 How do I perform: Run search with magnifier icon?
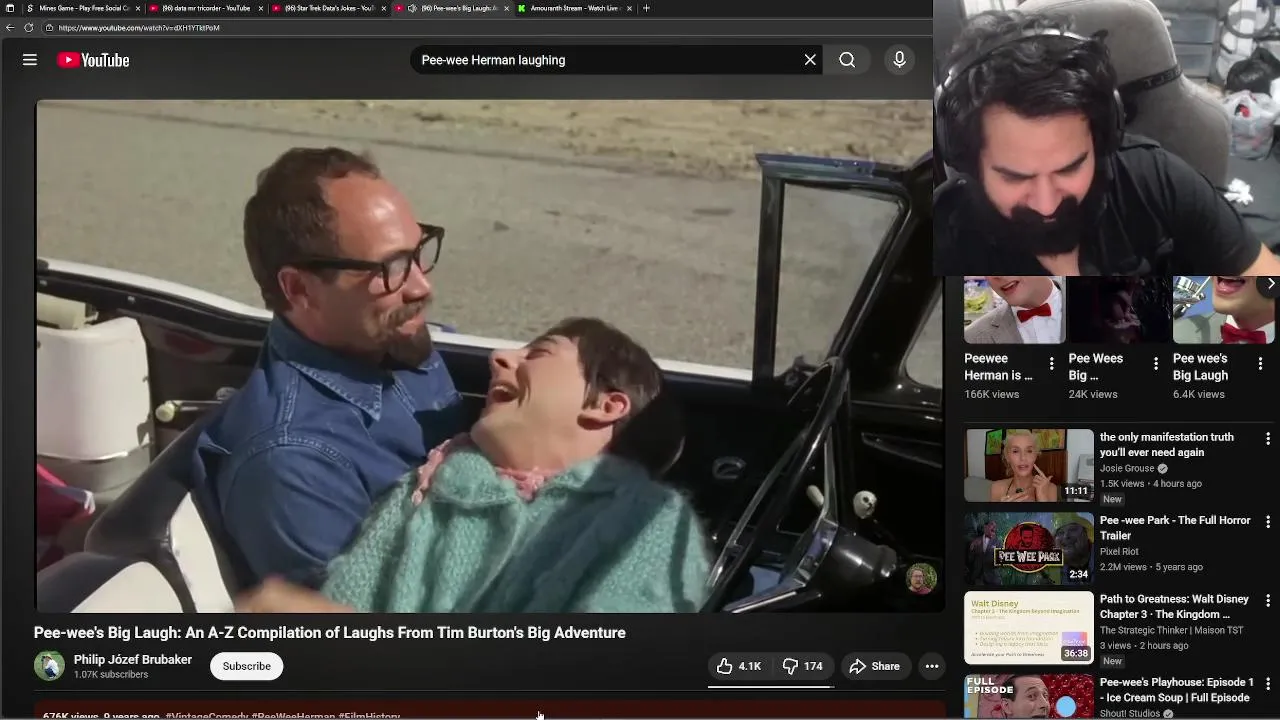click(x=847, y=60)
